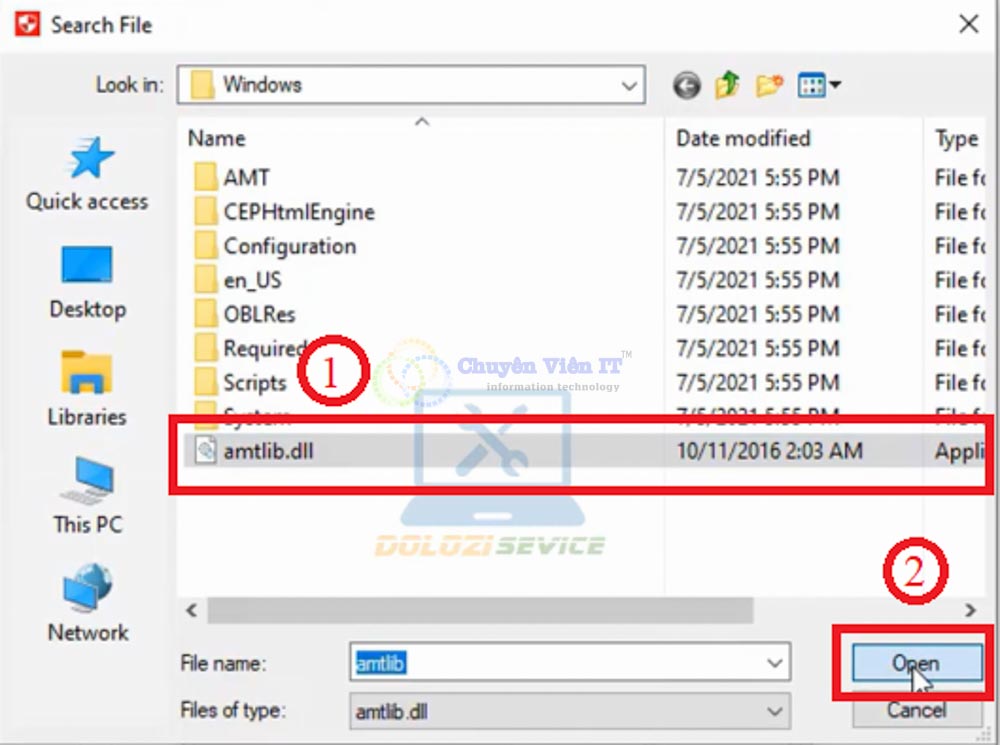Create a new folder via toolbar icon

point(768,86)
